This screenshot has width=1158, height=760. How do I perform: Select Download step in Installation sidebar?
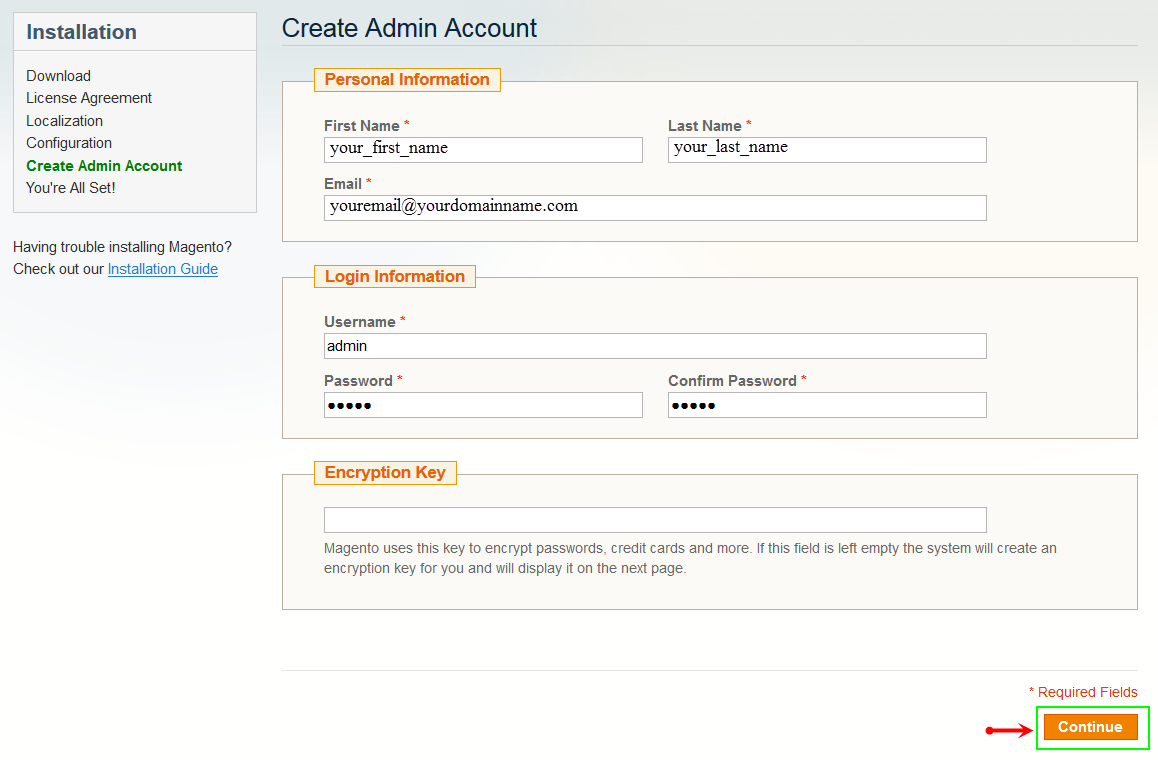[x=58, y=76]
